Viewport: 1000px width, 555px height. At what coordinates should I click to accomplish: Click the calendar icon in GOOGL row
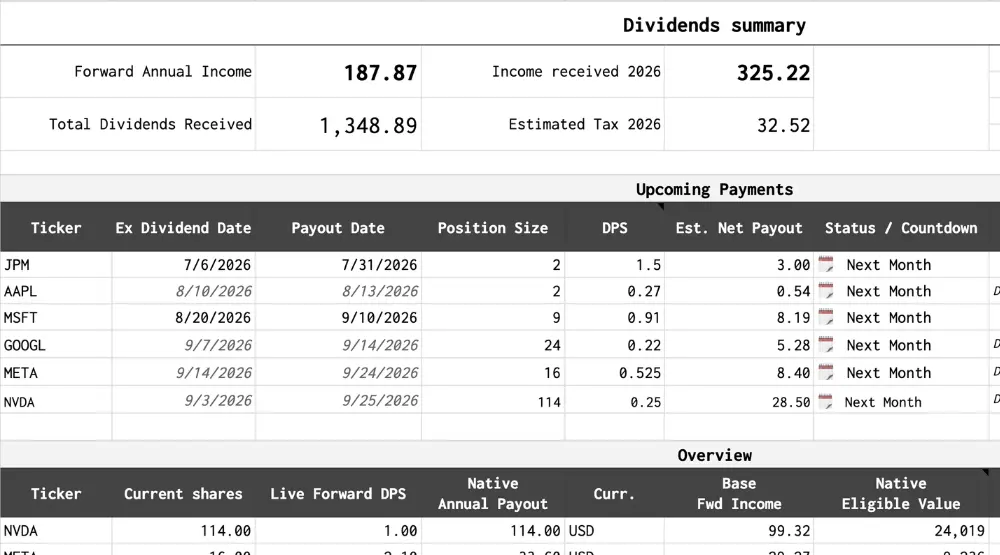pos(826,344)
